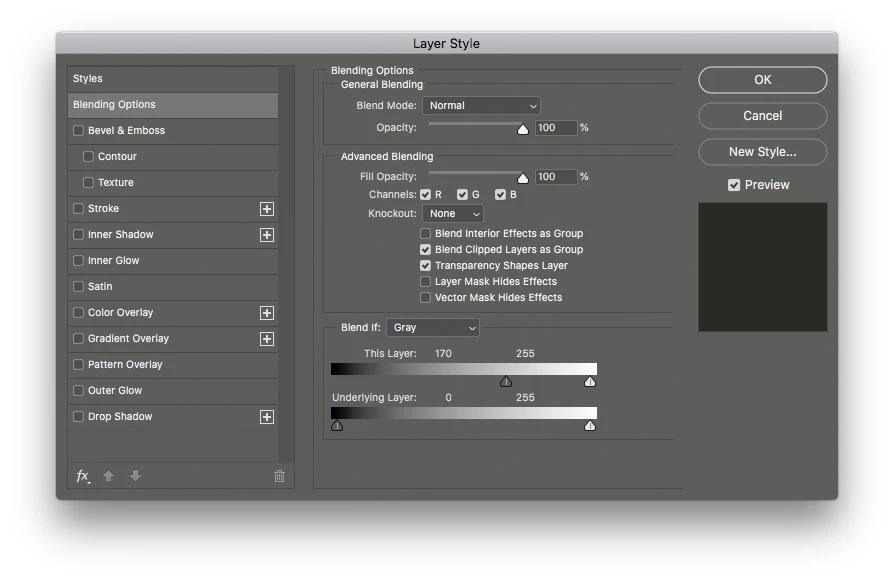Open the Inner Glow settings row
The width and height of the screenshot is (894, 580).
pyautogui.click(x=173, y=261)
